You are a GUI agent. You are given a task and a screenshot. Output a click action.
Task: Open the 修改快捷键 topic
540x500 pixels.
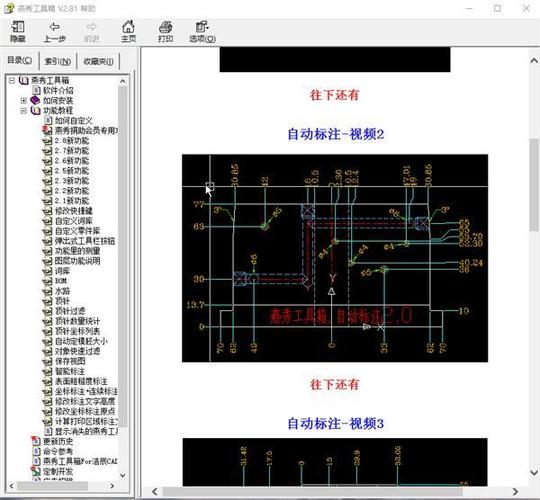coord(73,211)
